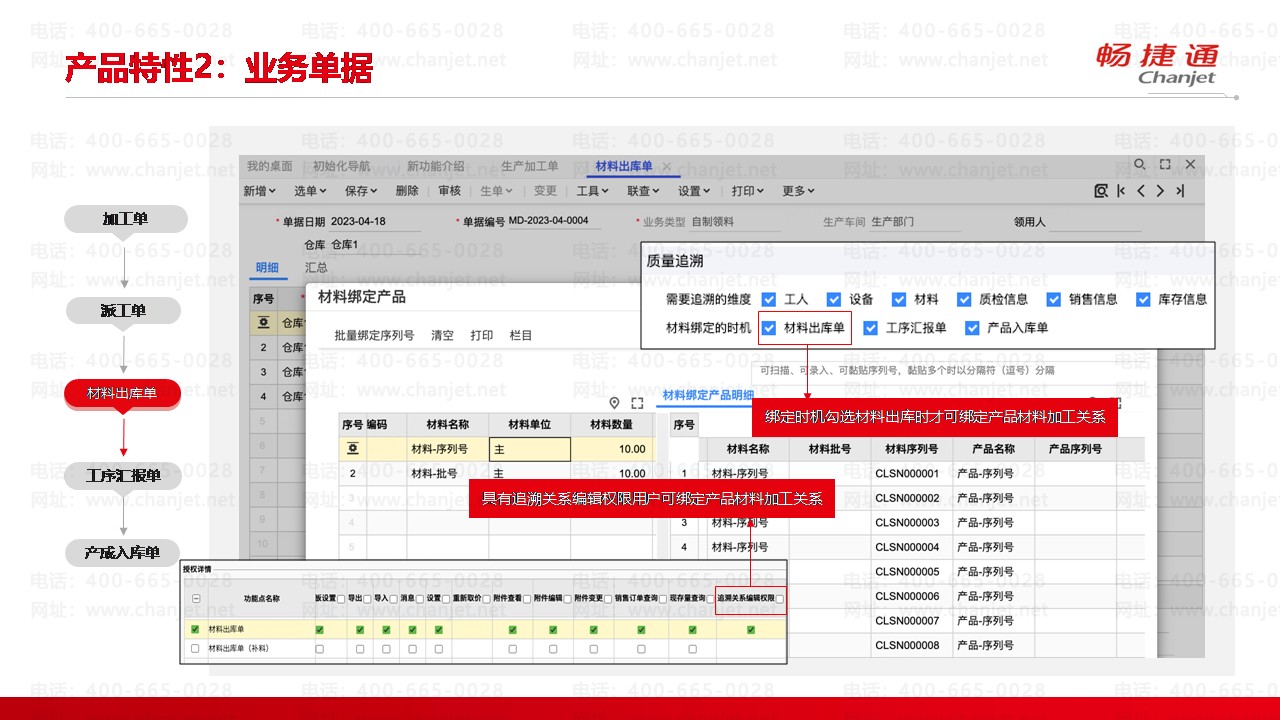Go to previous record arrow
Screen dimensions: 1280x720
(1141, 191)
